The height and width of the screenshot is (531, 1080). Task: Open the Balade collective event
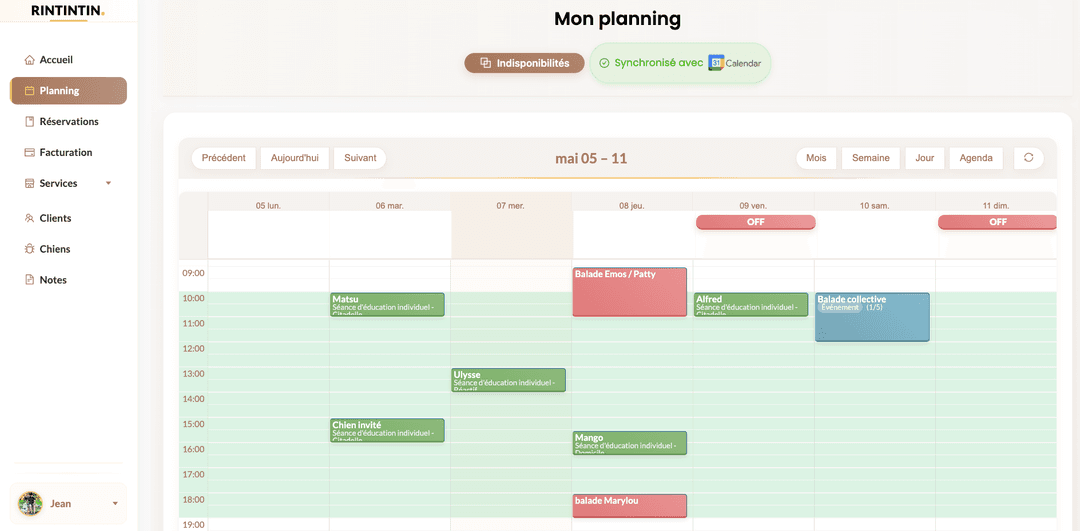tap(872, 317)
